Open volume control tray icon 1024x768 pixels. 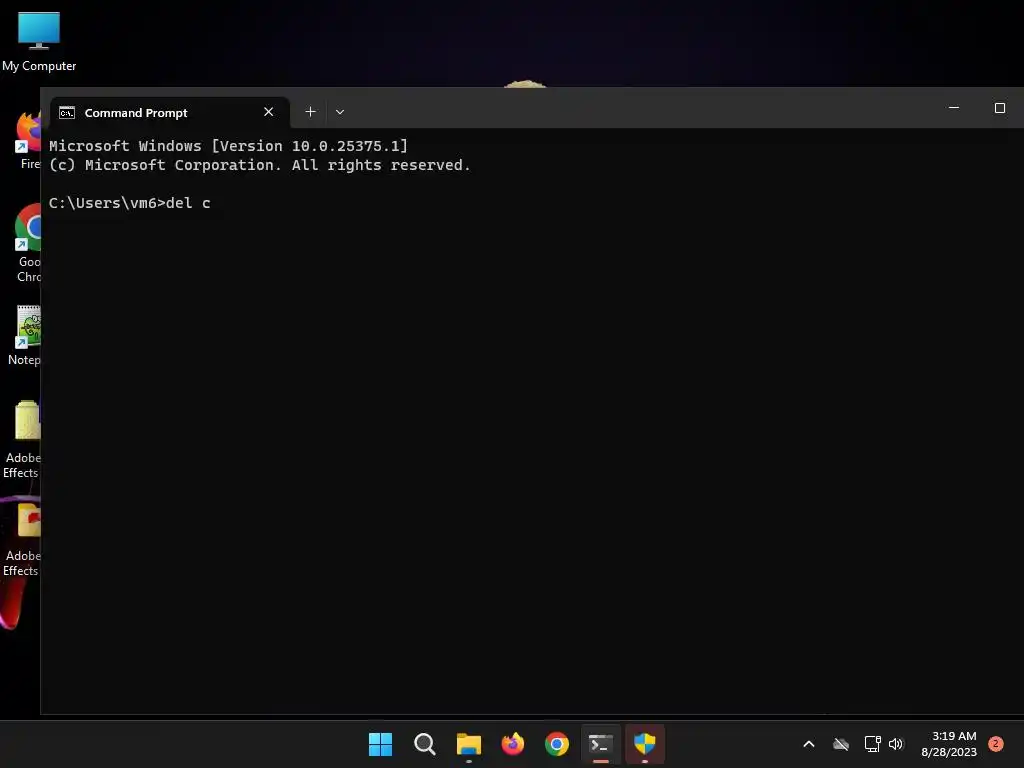895,744
